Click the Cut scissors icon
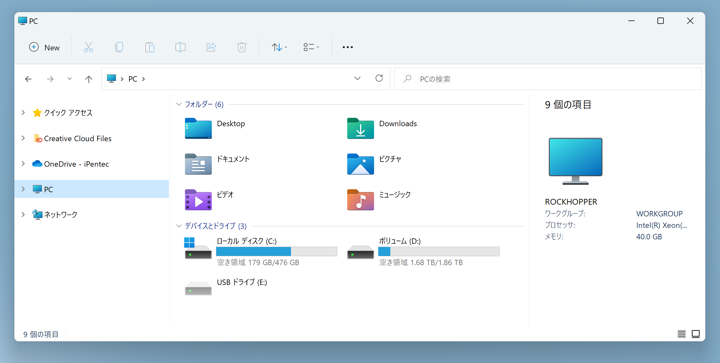This screenshot has height=363, width=720. tap(88, 47)
